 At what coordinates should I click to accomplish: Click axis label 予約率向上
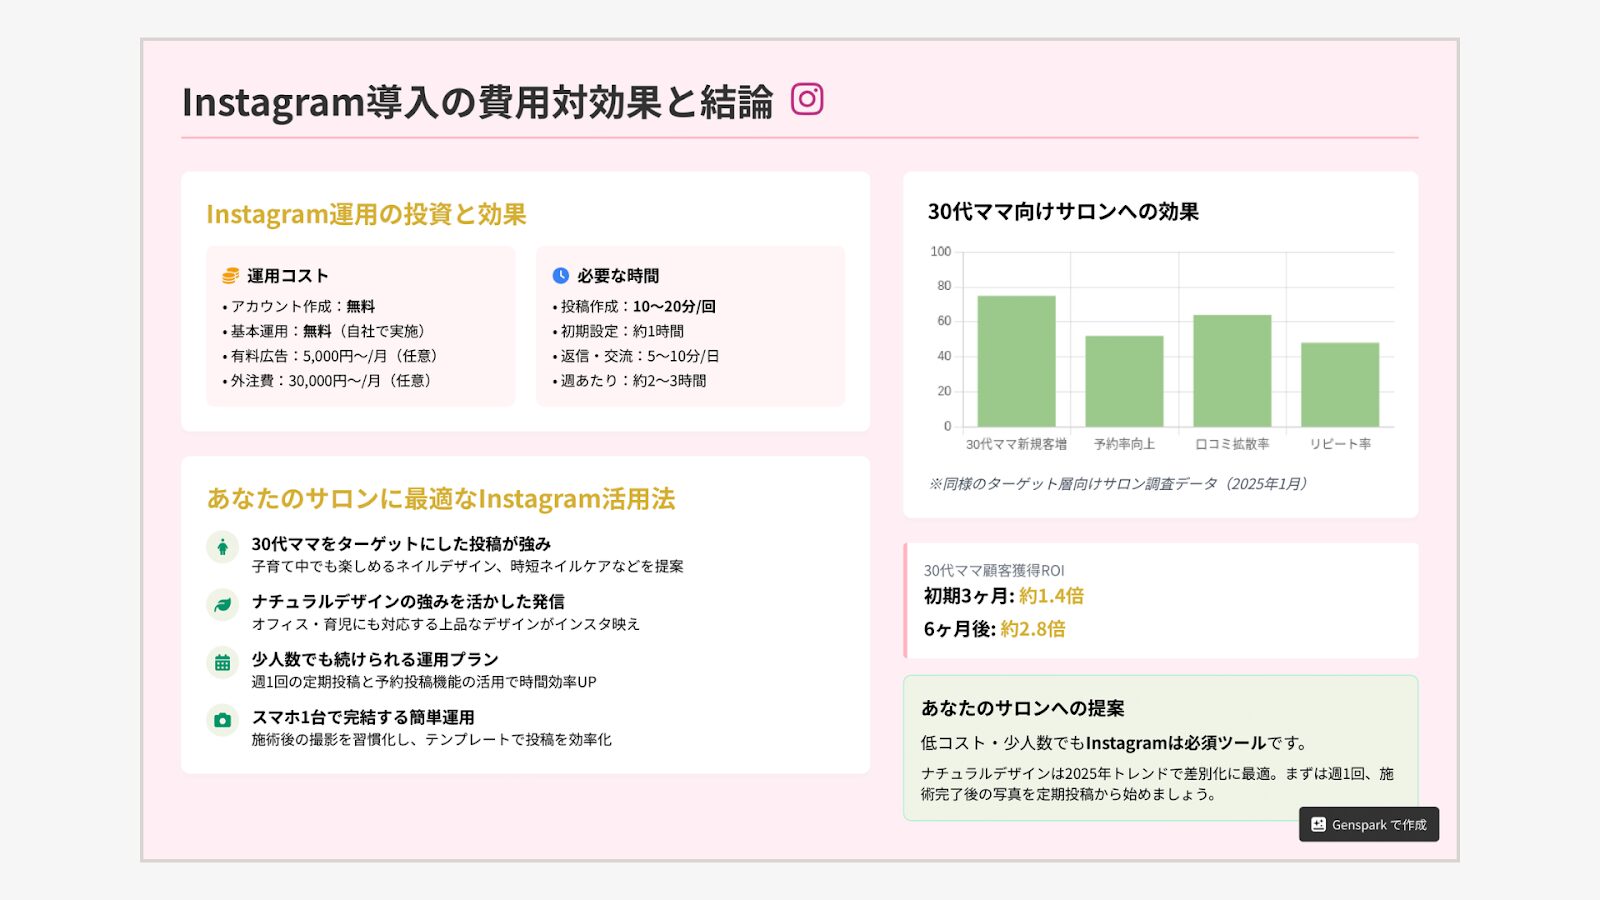[1124, 444]
